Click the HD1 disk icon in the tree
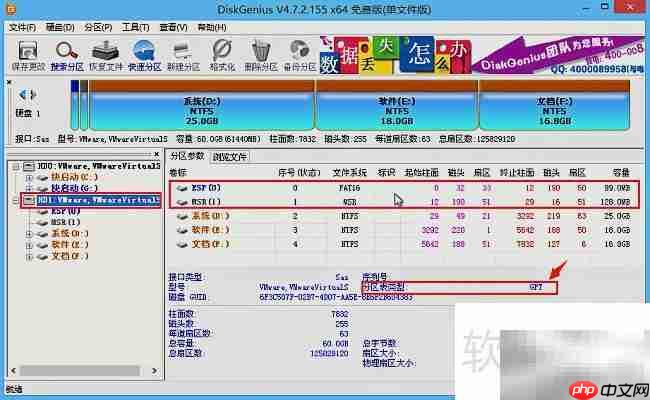This screenshot has height=400, width=650. click(29, 201)
